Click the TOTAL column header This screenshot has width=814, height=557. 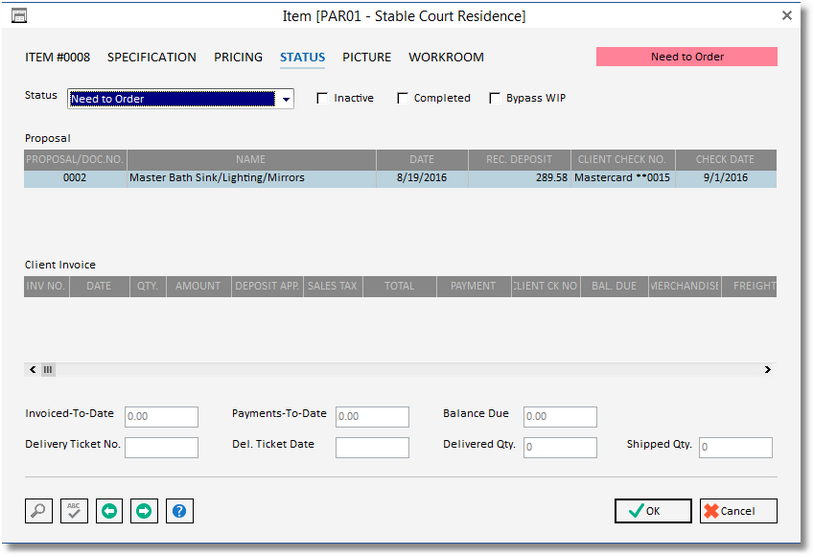[400, 287]
